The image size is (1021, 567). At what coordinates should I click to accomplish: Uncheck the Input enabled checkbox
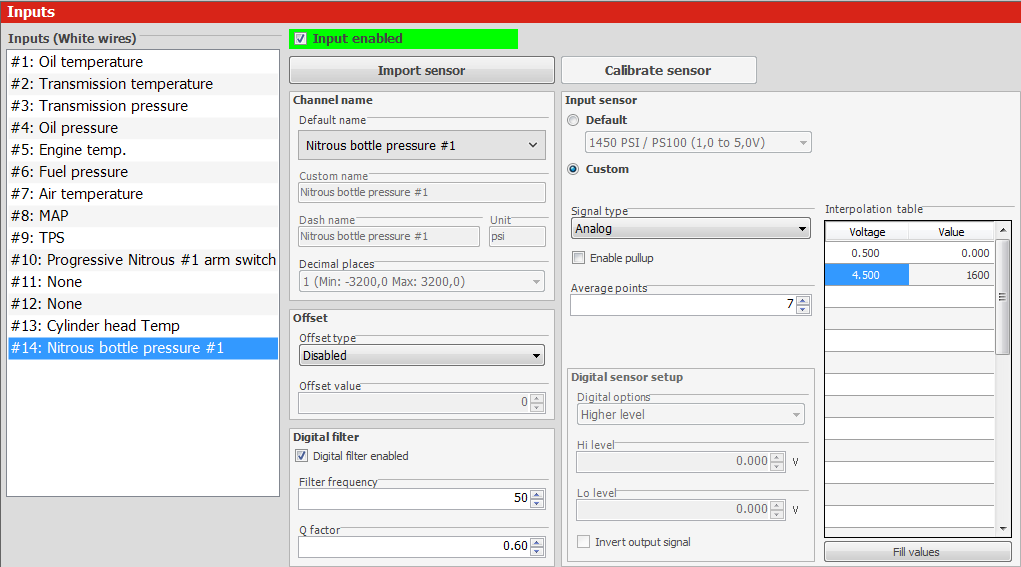point(301,39)
